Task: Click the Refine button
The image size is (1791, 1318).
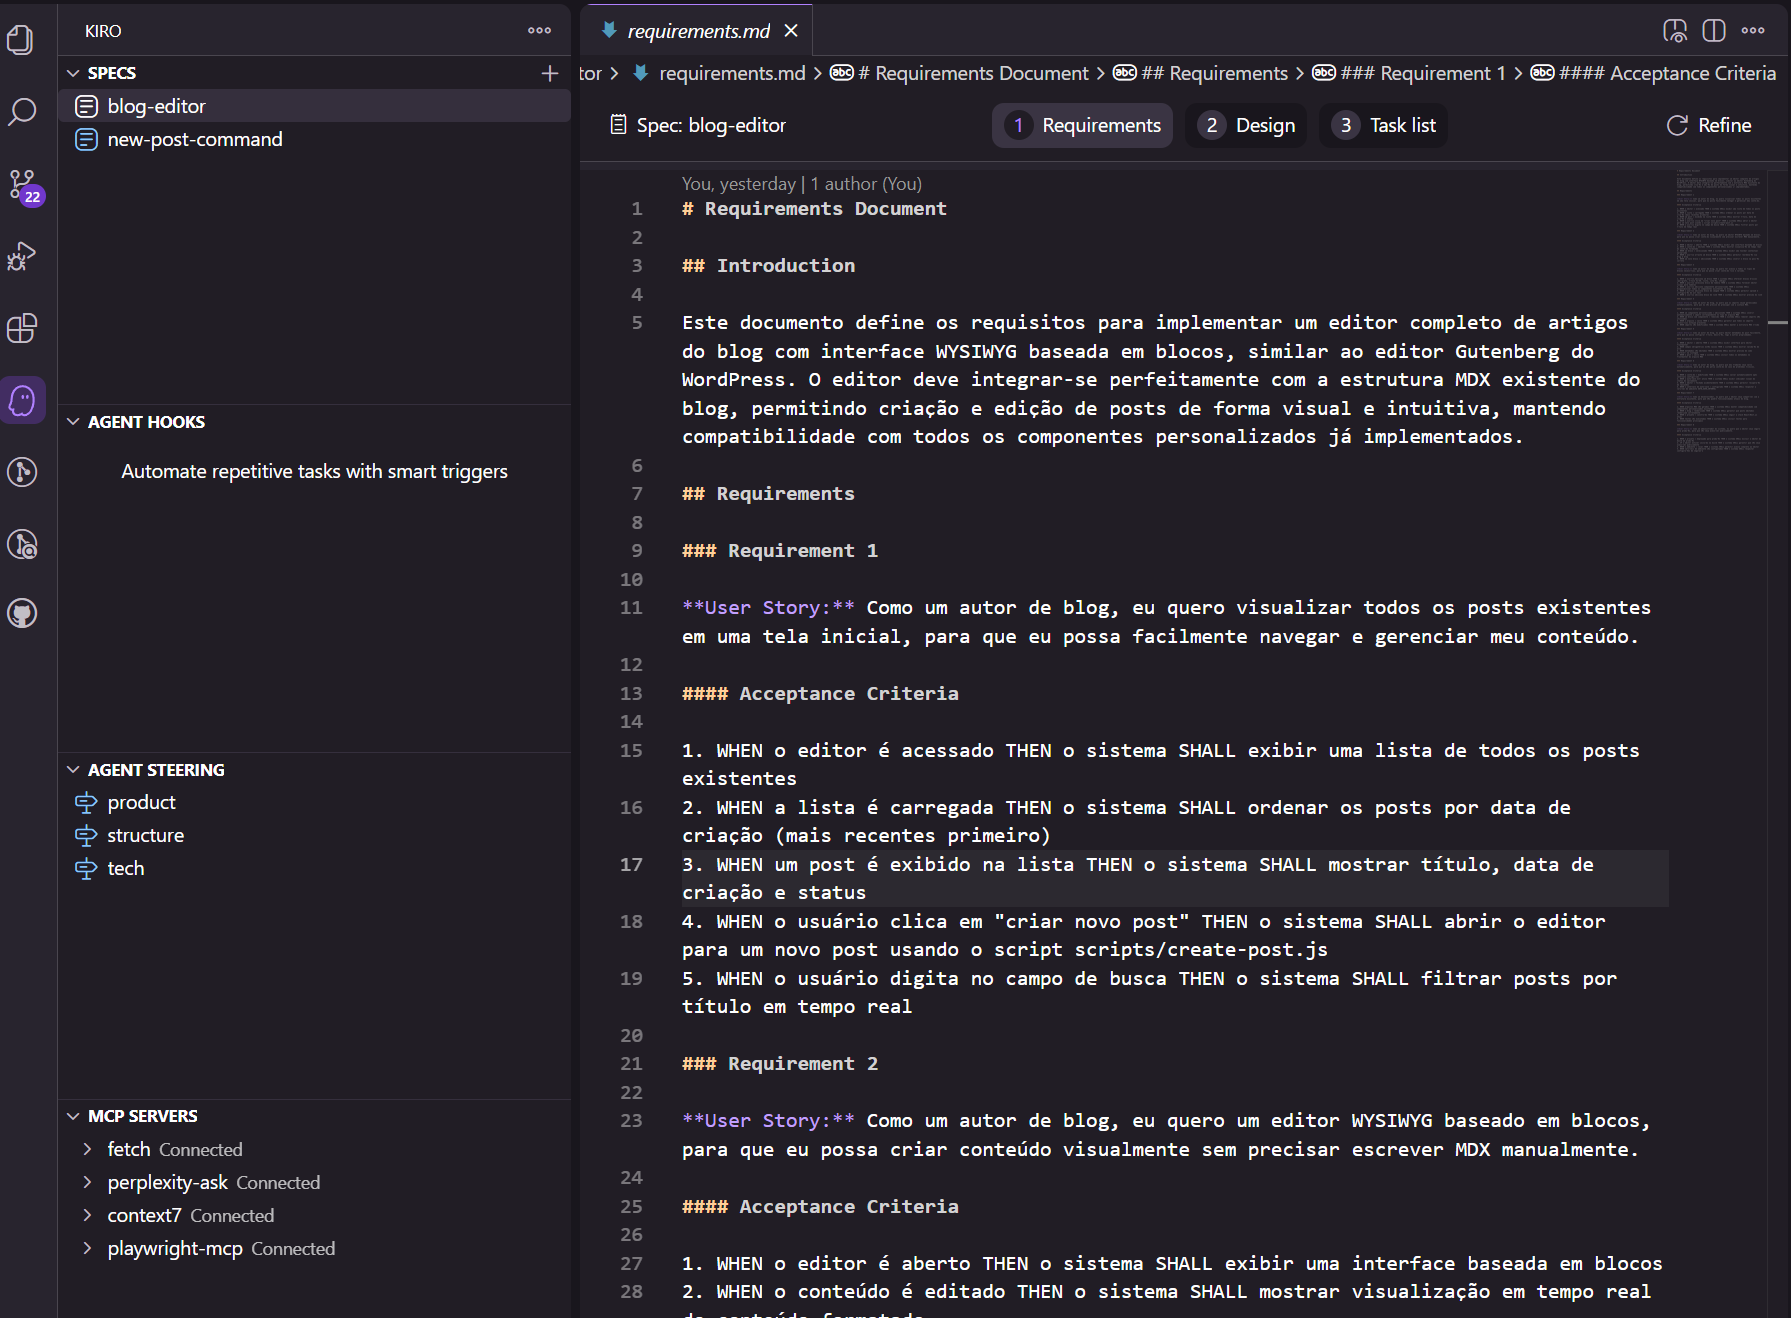Action: click(x=1709, y=125)
